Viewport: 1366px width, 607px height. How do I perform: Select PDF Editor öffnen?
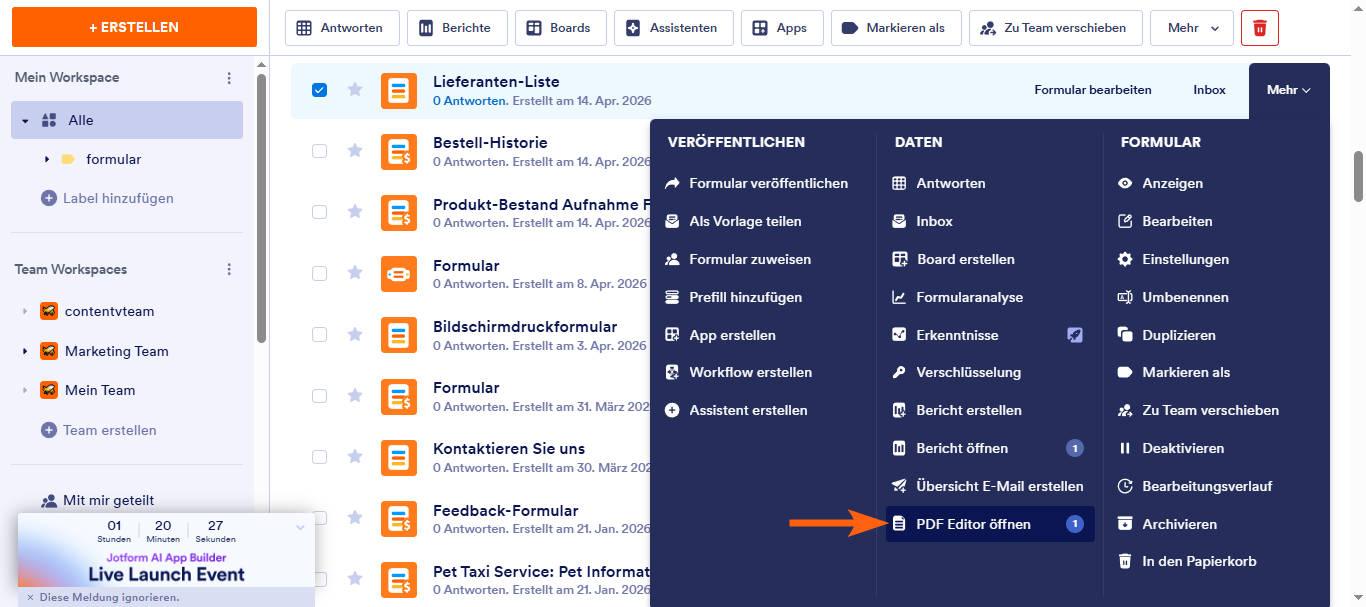click(x=990, y=524)
